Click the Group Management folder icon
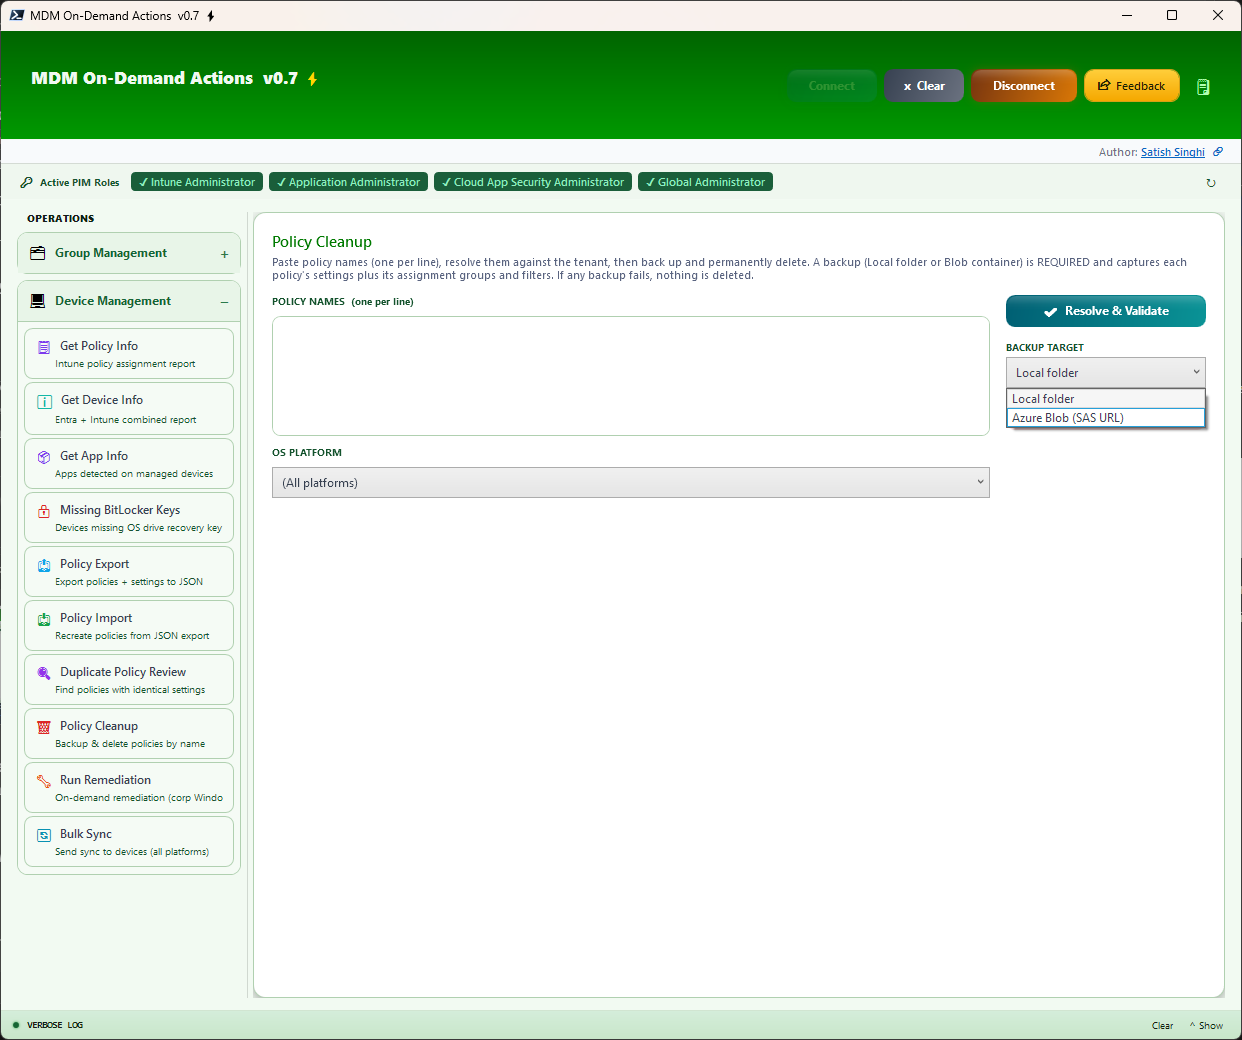The width and height of the screenshot is (1242, 1040). pos(38,253)
